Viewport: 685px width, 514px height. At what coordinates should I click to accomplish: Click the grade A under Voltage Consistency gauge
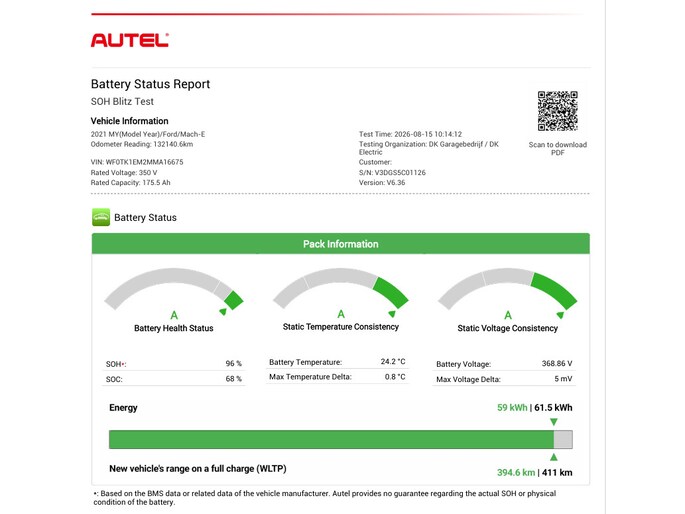pyautogui.click(x=508, y=315)
